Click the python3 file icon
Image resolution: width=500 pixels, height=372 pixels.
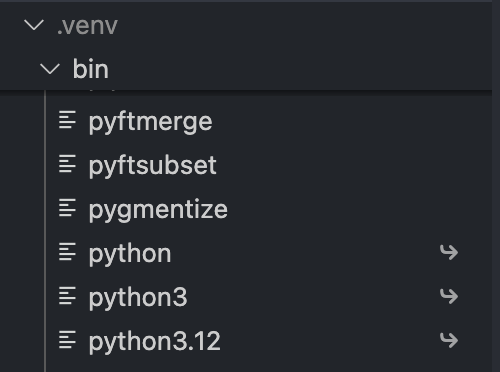(67, 296)
